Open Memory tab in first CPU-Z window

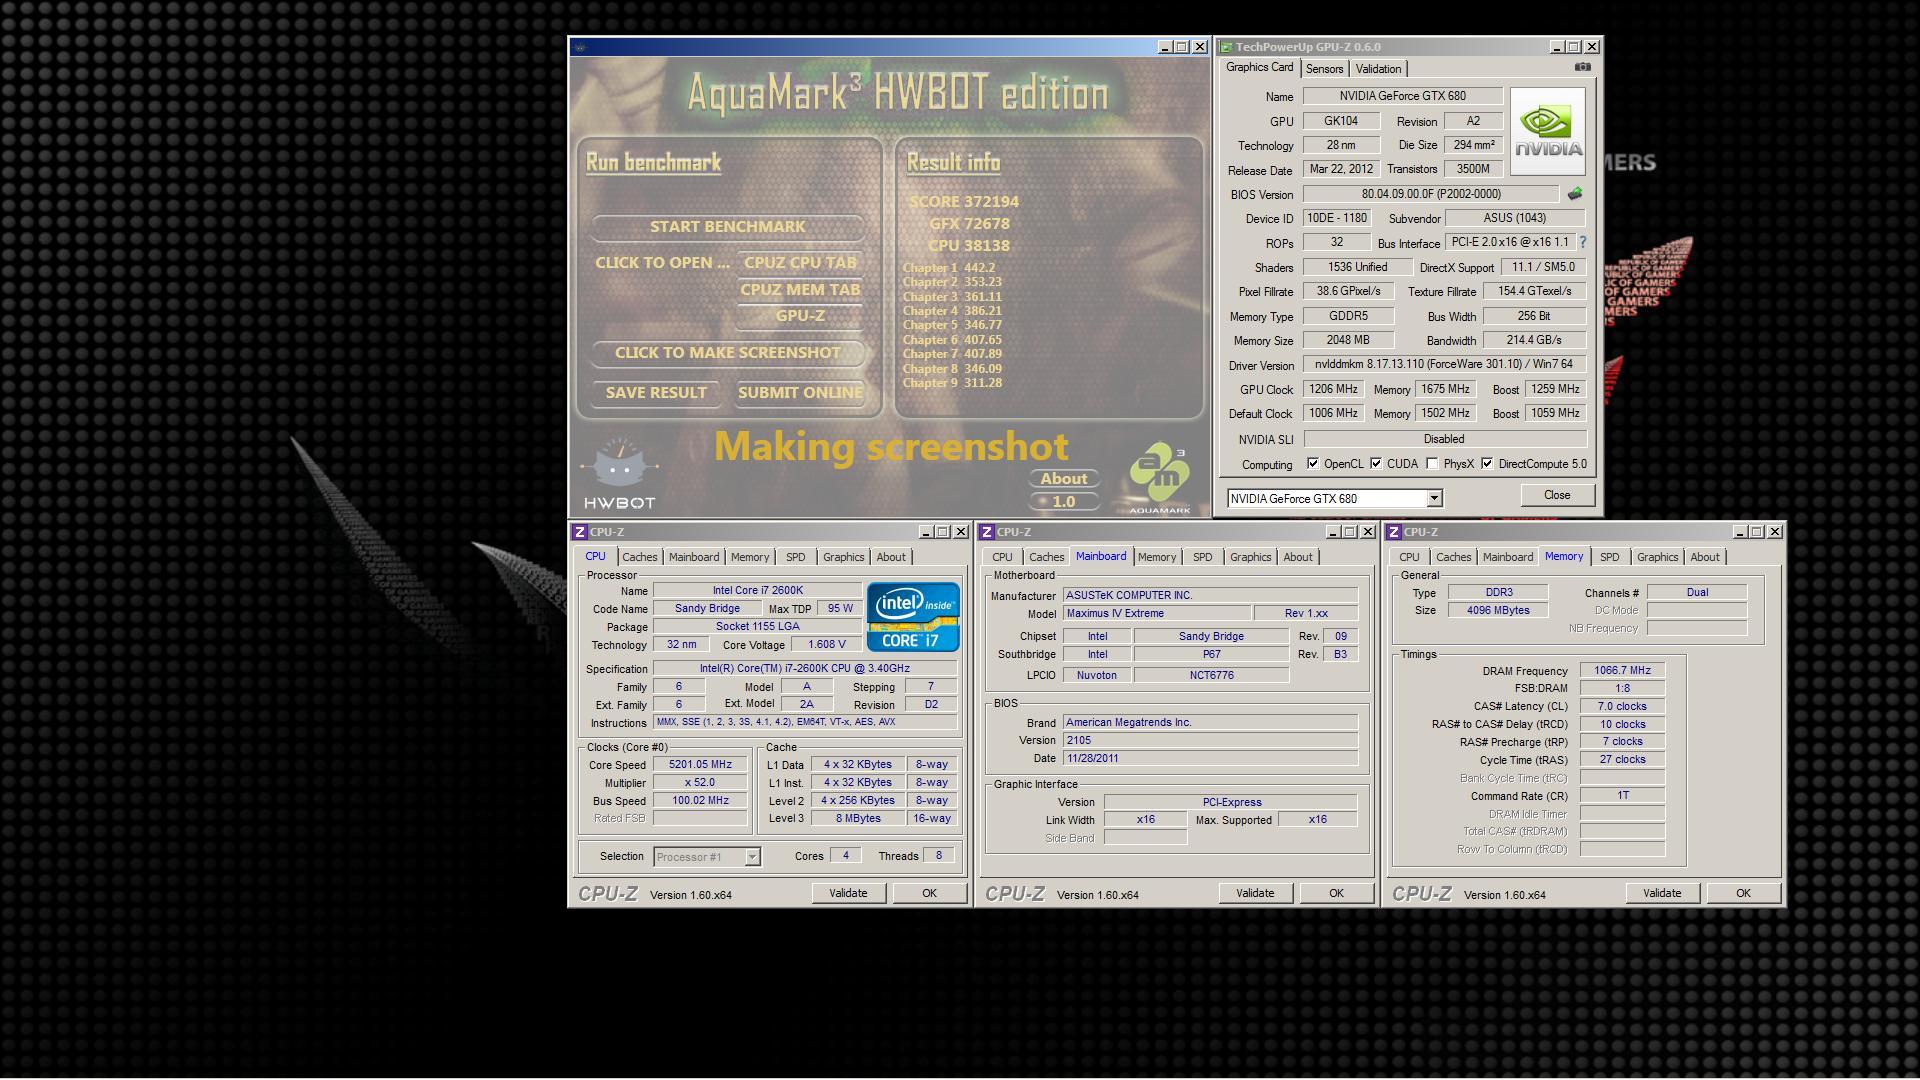[x=750, y=557]
